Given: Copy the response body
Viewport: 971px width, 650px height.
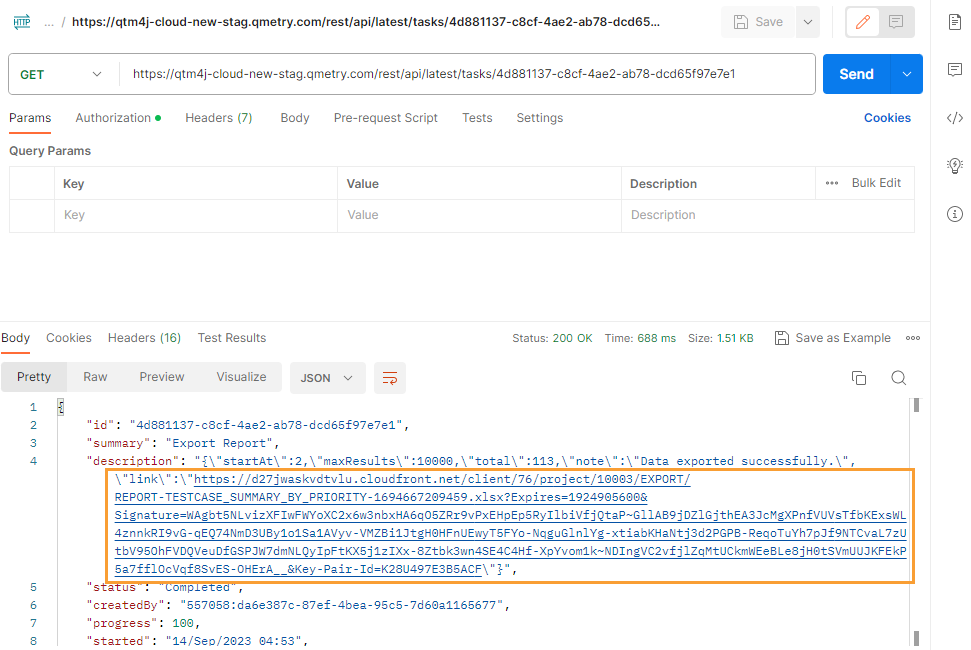Looking at the screenshot, I should click(859, 378).
